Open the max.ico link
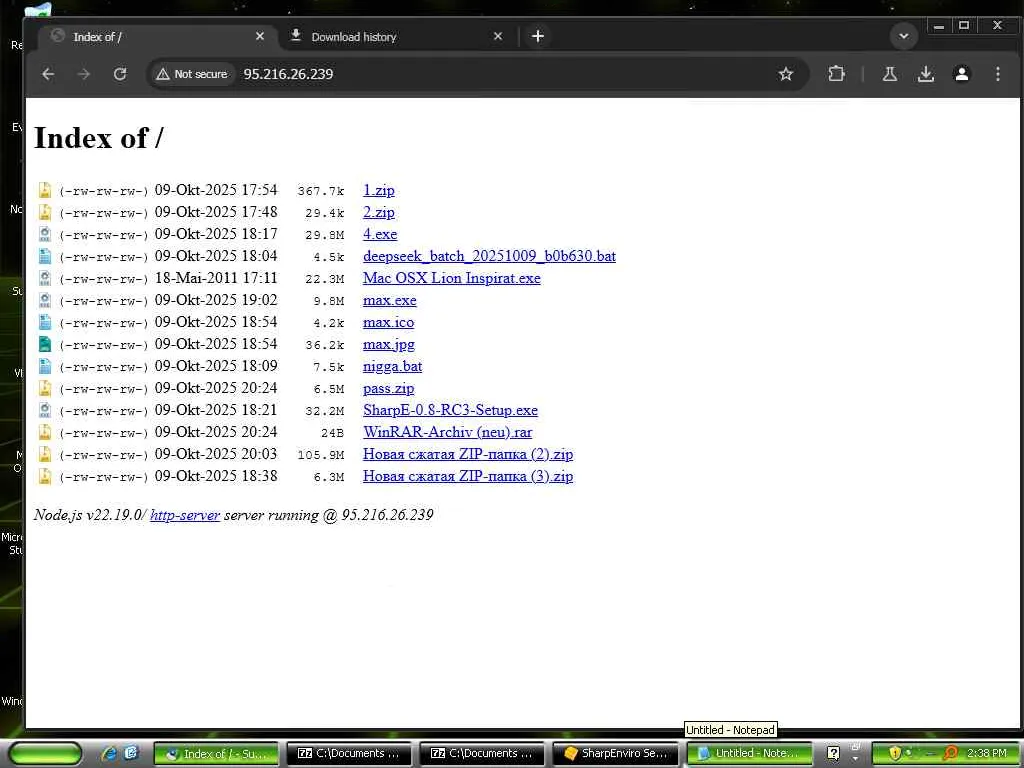 pyautogui.click(x=389, y=322)
